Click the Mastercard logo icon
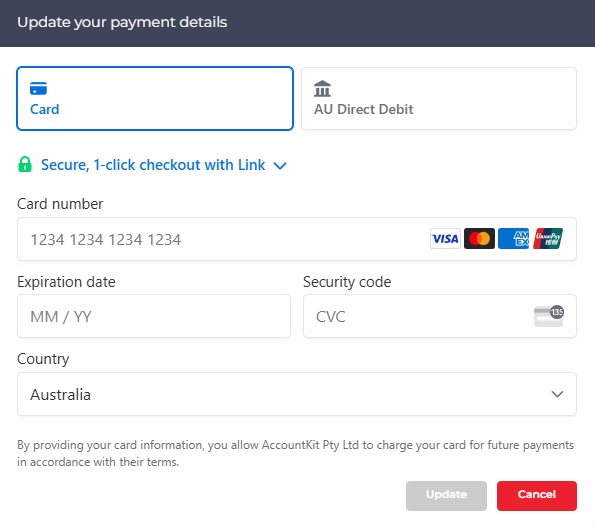This screenshot has height=527, width=595. 479,239
